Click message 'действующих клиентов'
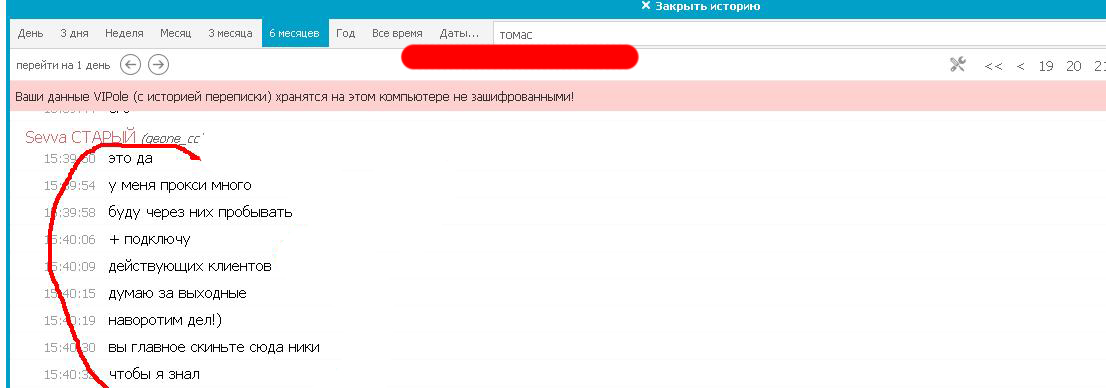The width and height of the screenshot is (1106, 388). [190, 267]
